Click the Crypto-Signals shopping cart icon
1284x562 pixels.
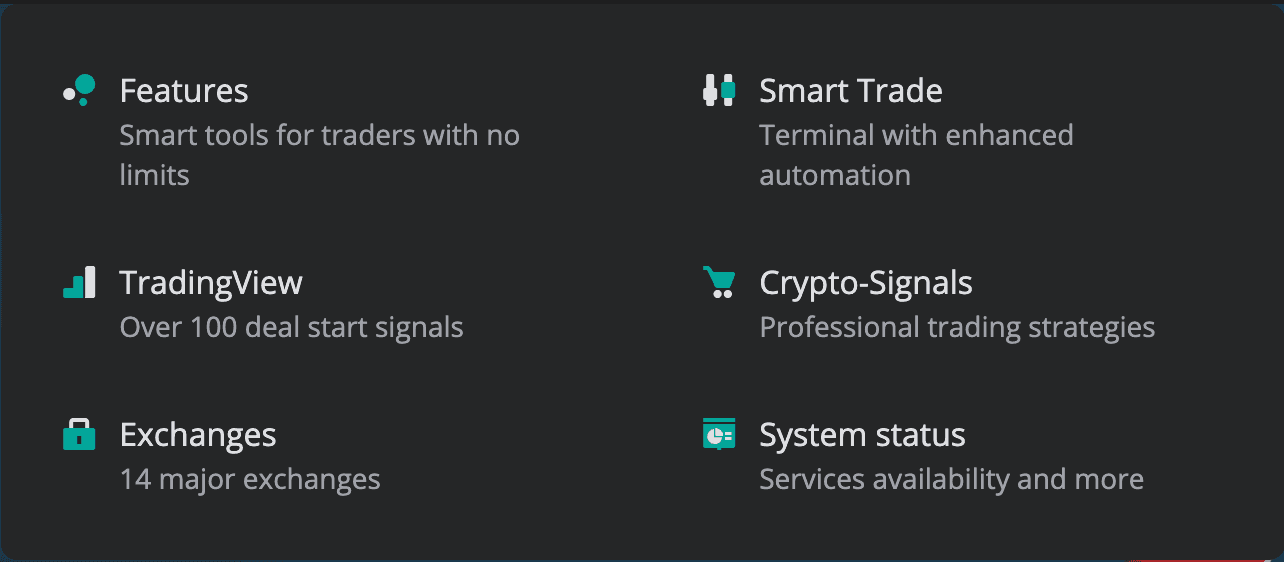tap(719, 282)
